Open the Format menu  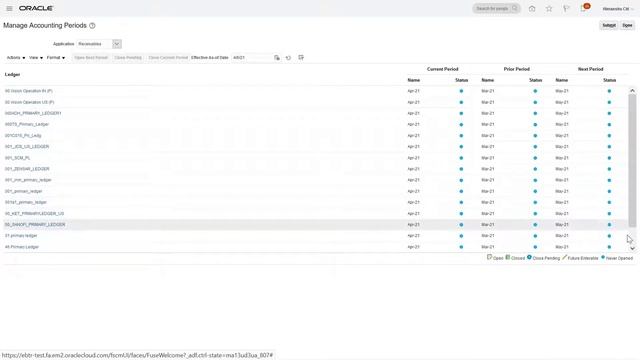pos(56,58)
